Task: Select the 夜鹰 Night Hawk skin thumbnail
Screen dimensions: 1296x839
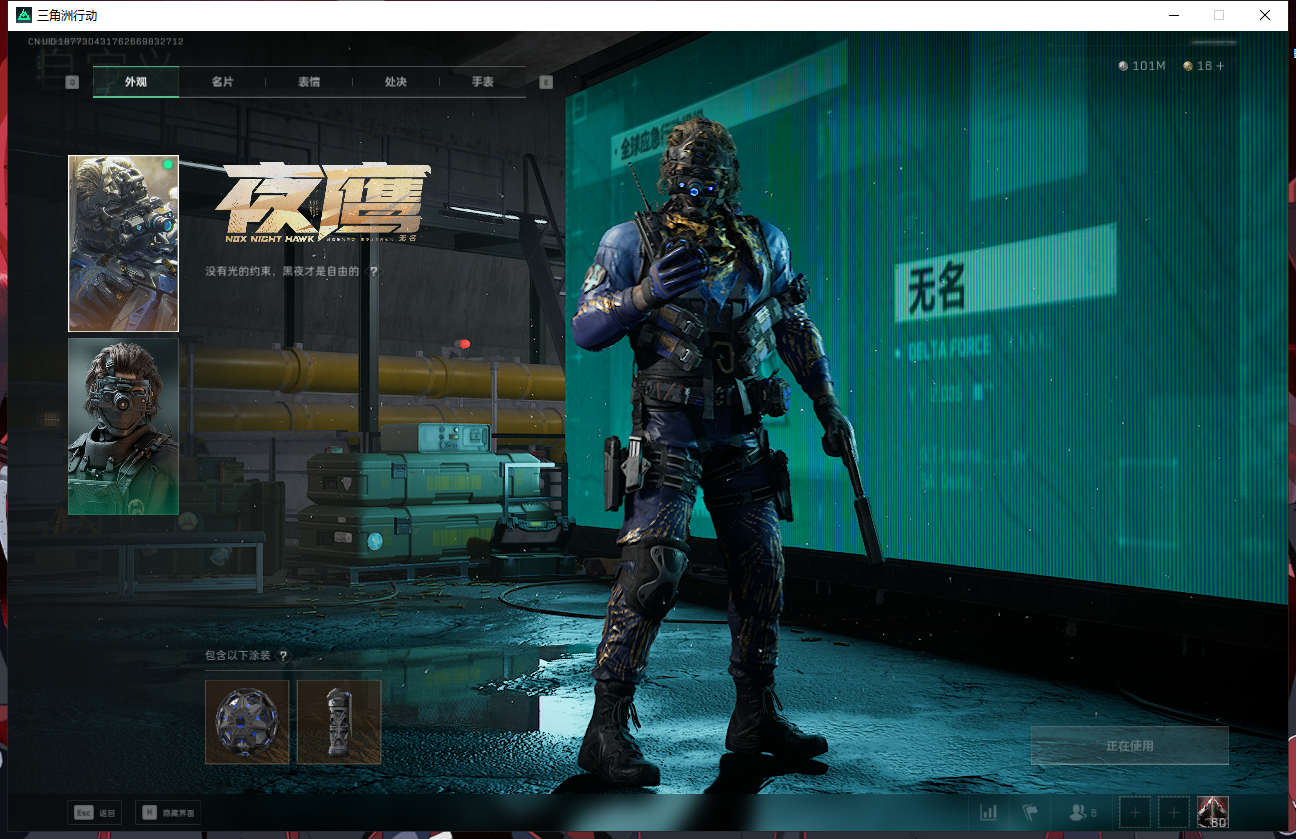Action: click(x=123, y=243)
